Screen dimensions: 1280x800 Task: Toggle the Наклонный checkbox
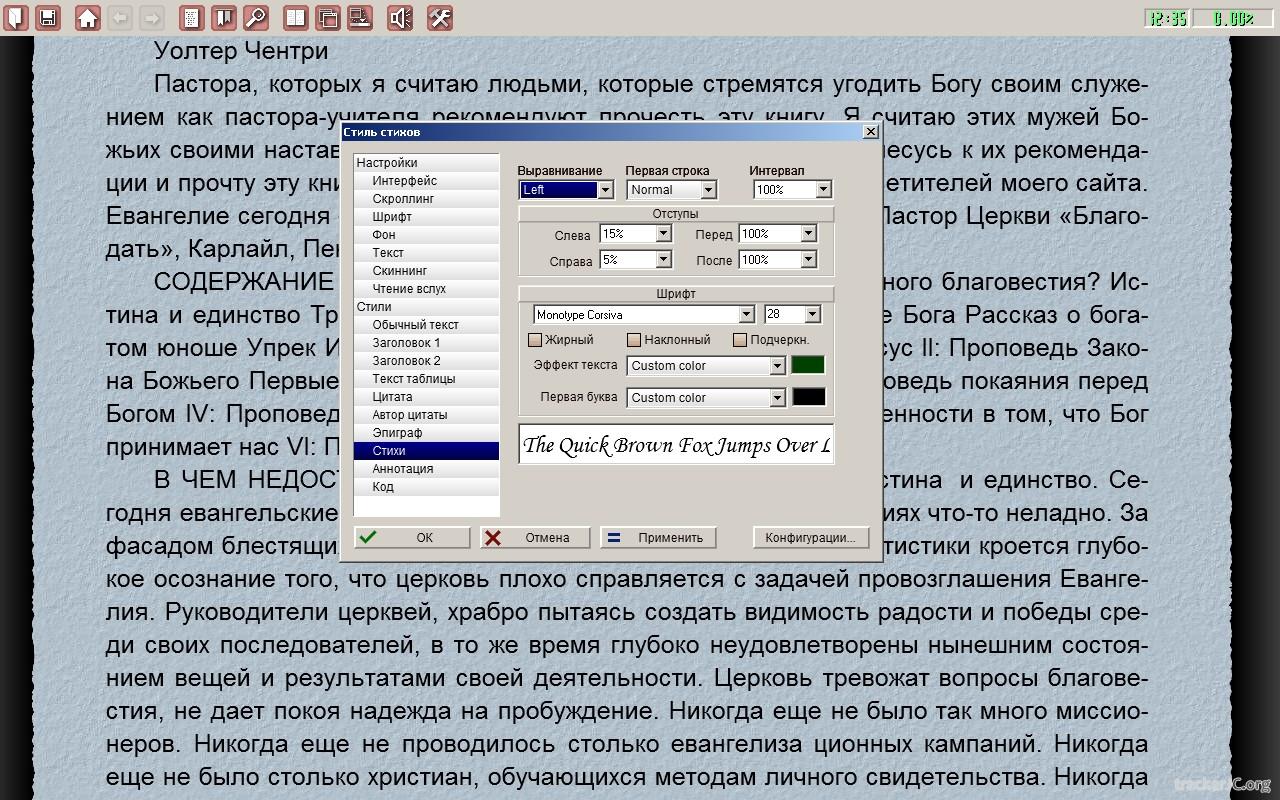coord(634,340)
